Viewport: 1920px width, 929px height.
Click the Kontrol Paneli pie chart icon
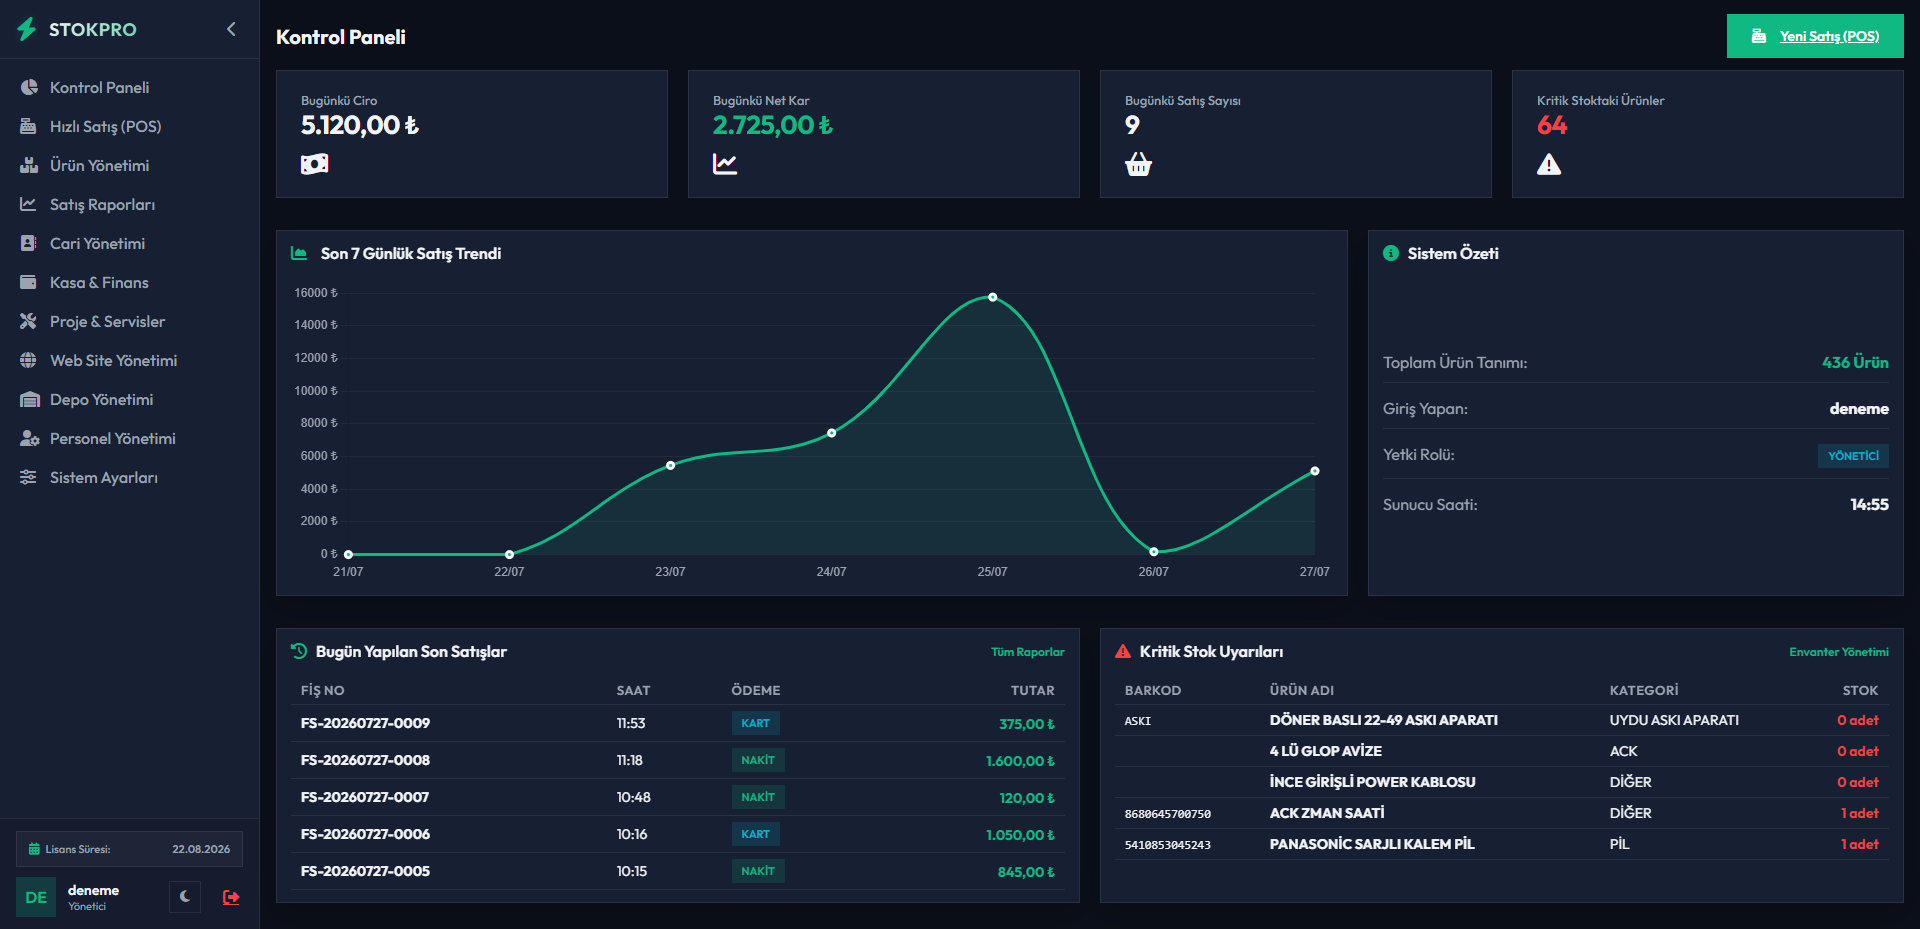29,87
